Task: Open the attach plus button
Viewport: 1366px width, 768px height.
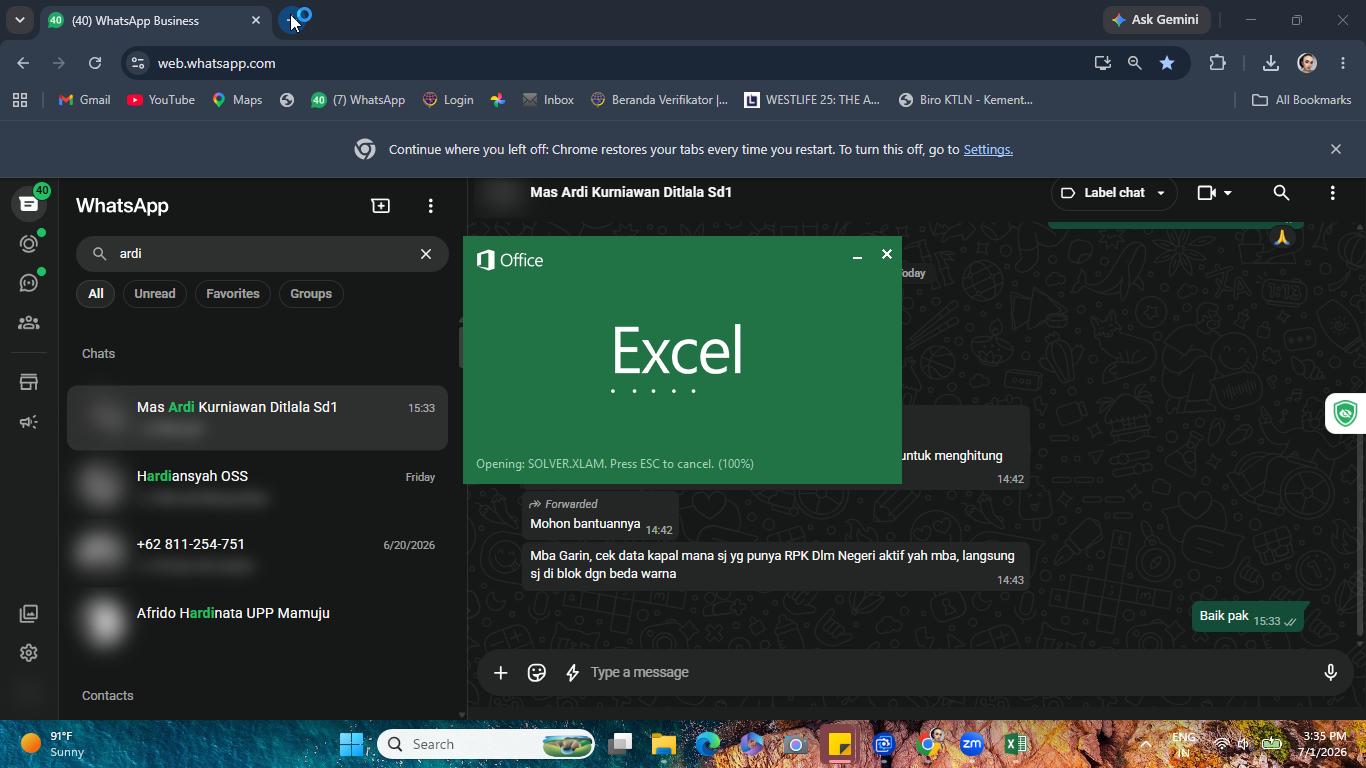Action: tap(500, 672)
